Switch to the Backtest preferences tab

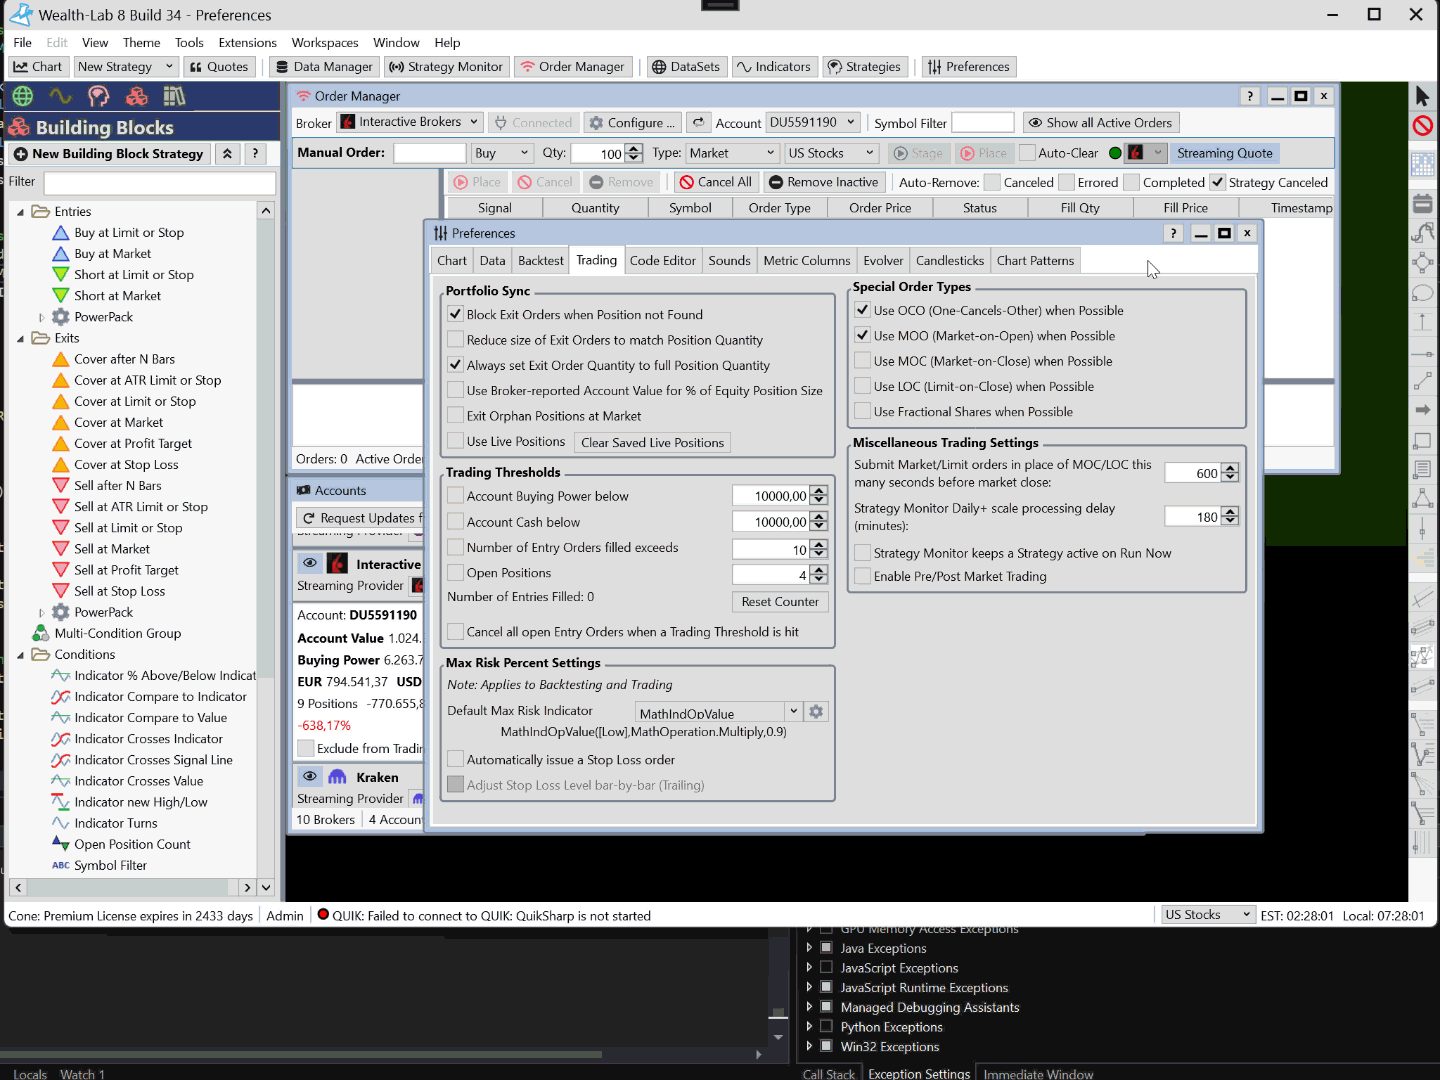click(x=540, y=261)
